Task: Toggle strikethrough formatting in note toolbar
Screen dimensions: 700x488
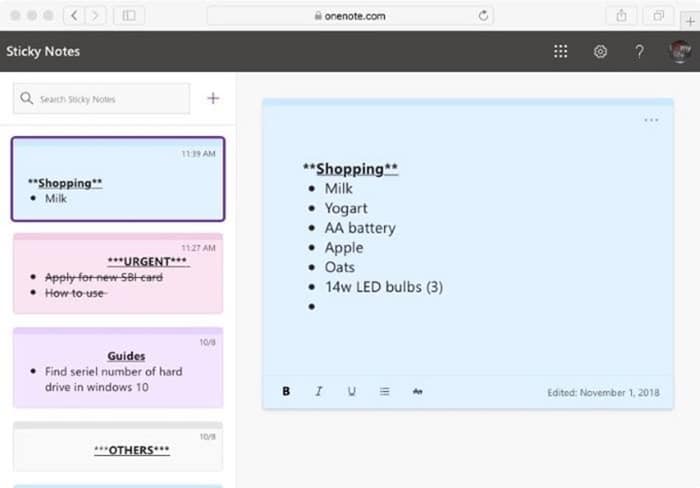Action: (x=417, y=391)
